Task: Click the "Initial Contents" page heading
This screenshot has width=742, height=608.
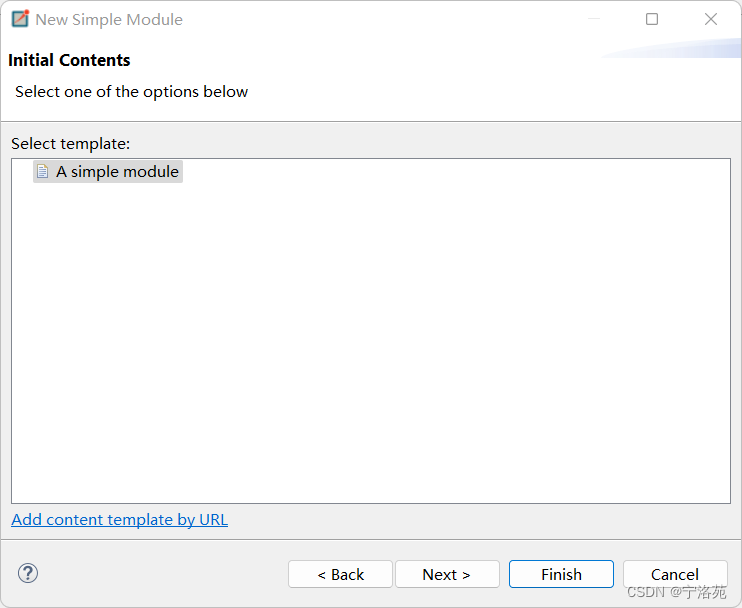Action: [x=69, y=60]
